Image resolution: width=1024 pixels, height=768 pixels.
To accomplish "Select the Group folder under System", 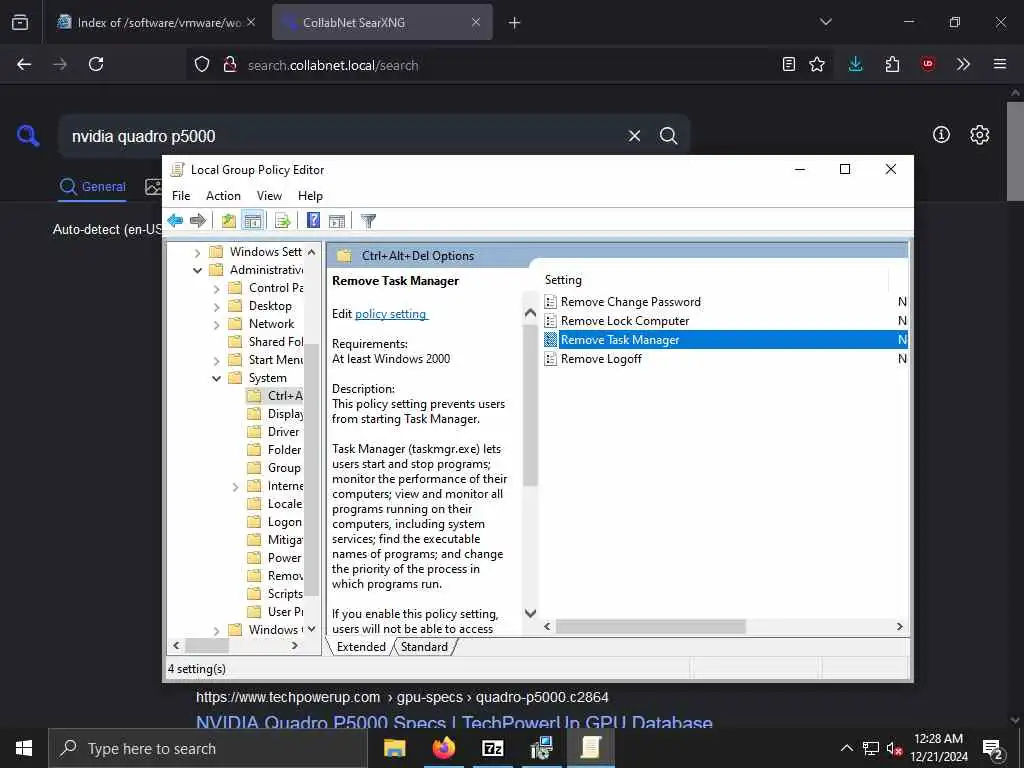I will [274, 468].
